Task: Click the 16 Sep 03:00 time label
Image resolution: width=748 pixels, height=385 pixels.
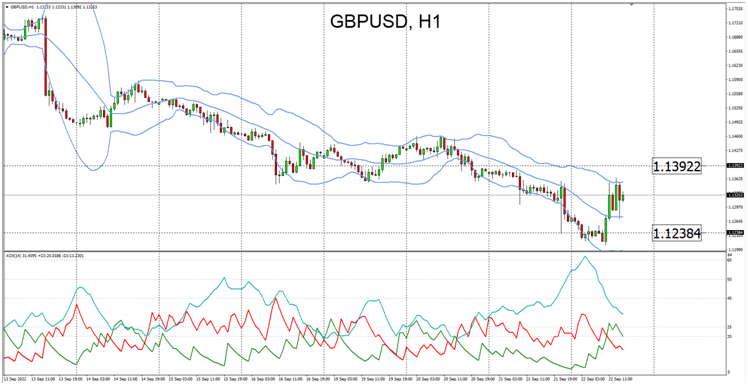Action: point(263,378)
